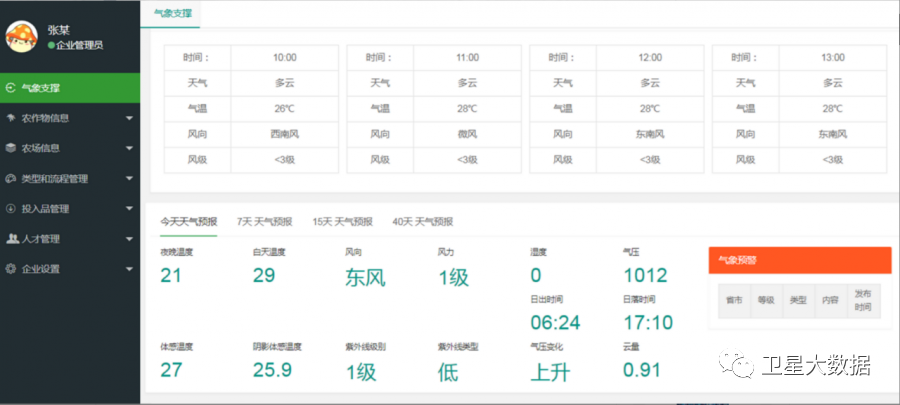Screen dimensions: 900x405
Task: Click the 人才管理 people icon
Action: (x=10, y=239)
